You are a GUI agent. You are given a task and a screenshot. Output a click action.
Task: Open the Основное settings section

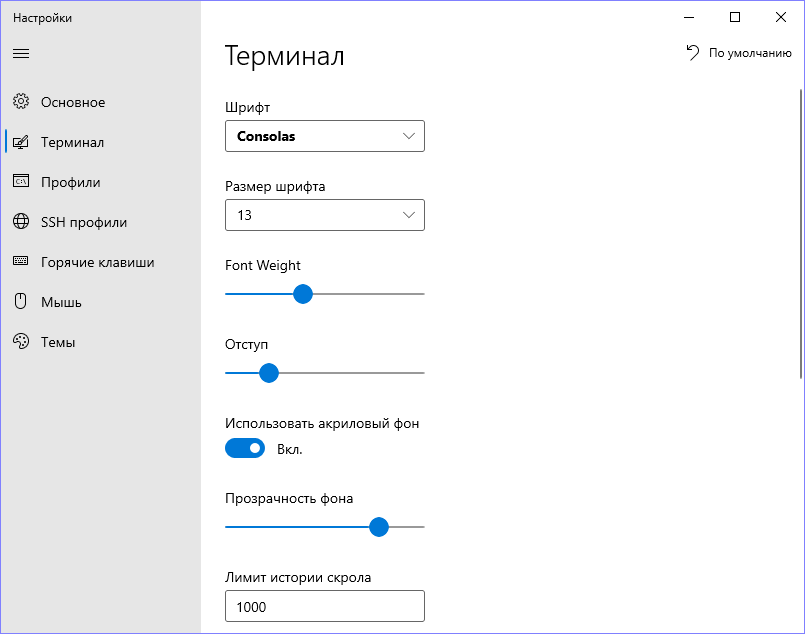pos(73,102)
